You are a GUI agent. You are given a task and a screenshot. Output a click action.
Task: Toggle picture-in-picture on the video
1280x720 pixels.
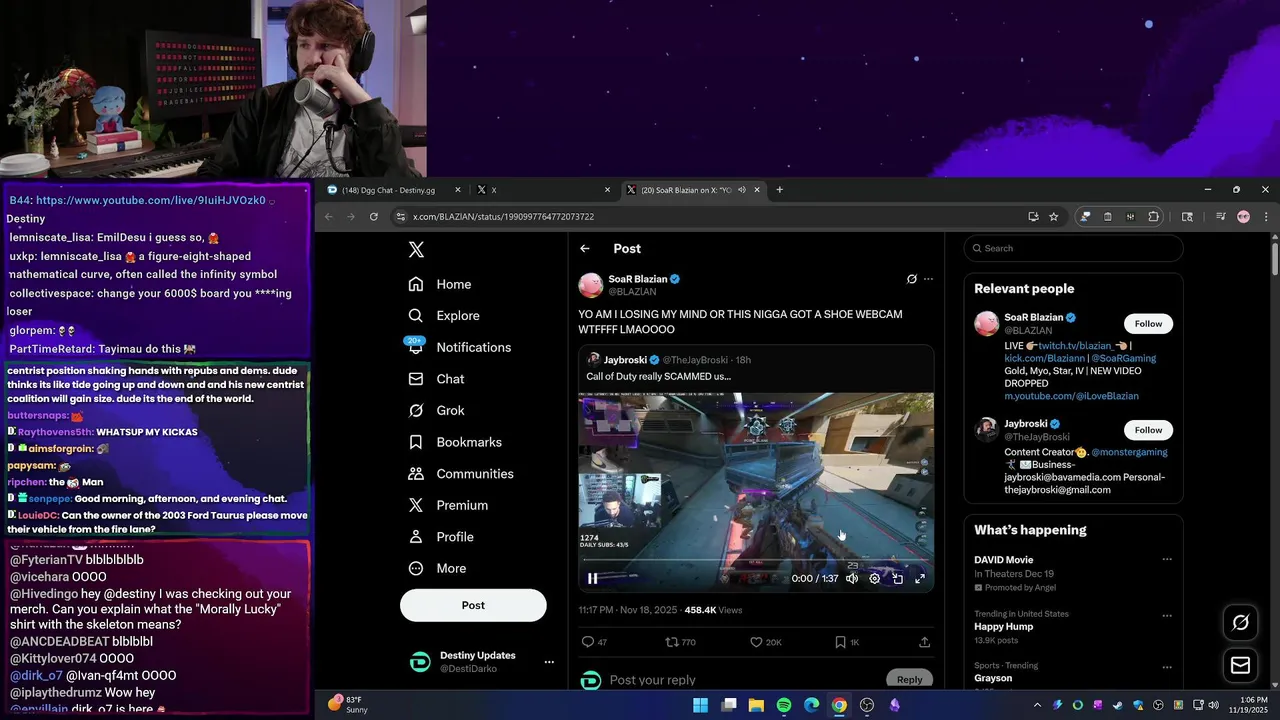click(898, 578)
